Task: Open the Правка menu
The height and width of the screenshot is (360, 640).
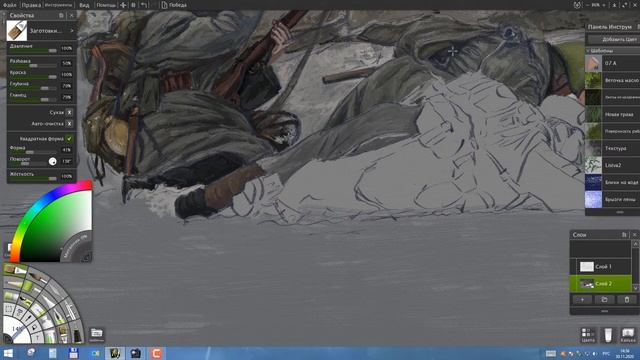Action: coord(31,5)
